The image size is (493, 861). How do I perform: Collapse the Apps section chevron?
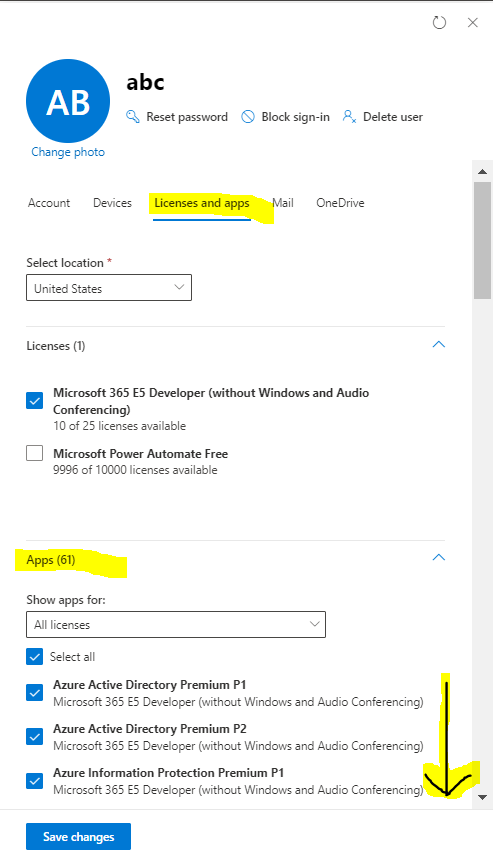tap(439, 558)
